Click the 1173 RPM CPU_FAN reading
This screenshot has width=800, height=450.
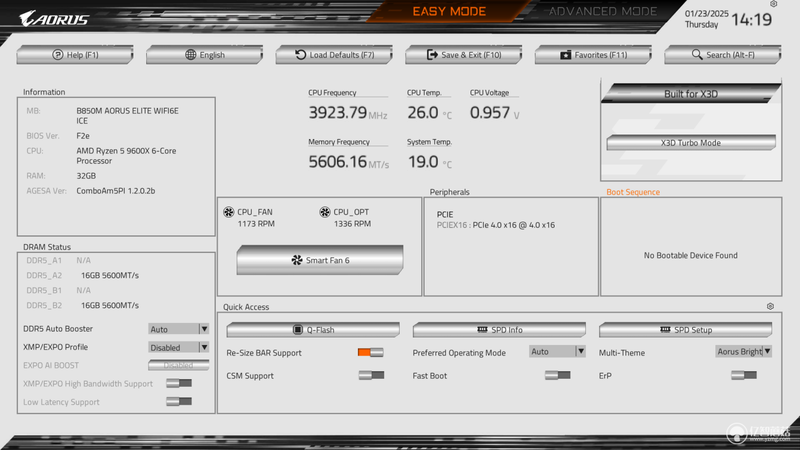tap(256, 223)
